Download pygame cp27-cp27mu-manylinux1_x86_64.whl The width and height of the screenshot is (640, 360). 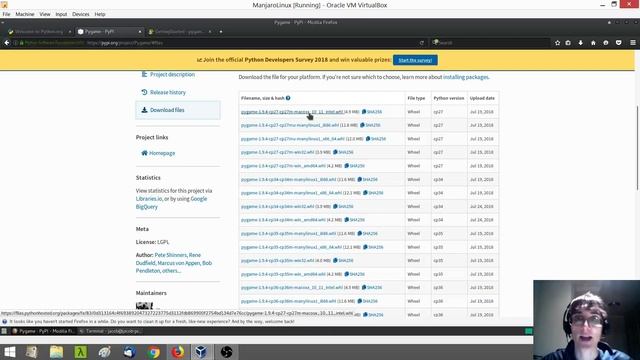tap(293, 139)
